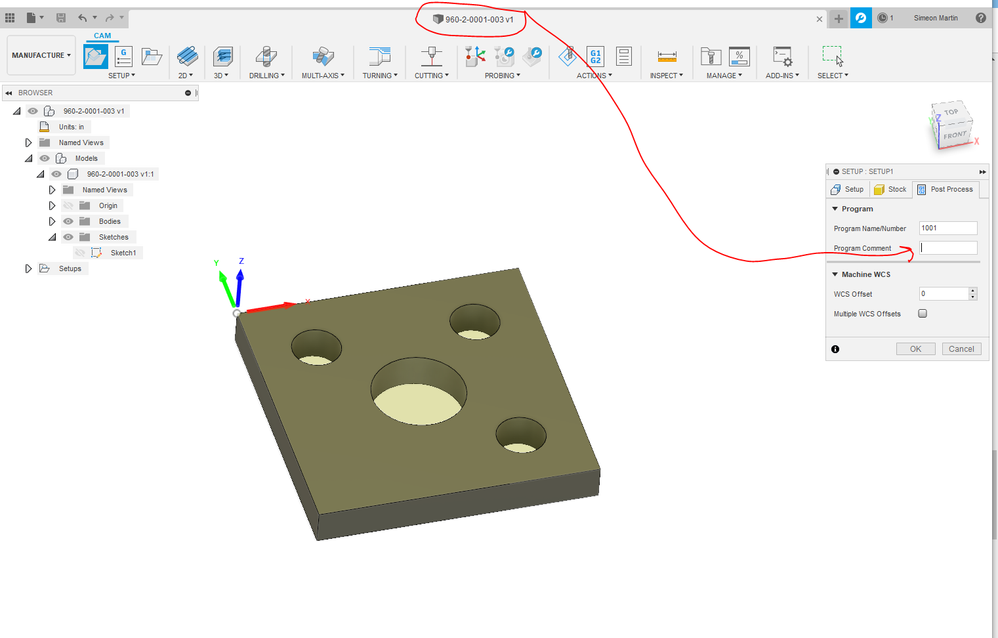This screenshot has height=638, width=998.
Task: Collapse the Machine WCS section
Action: 835,274
